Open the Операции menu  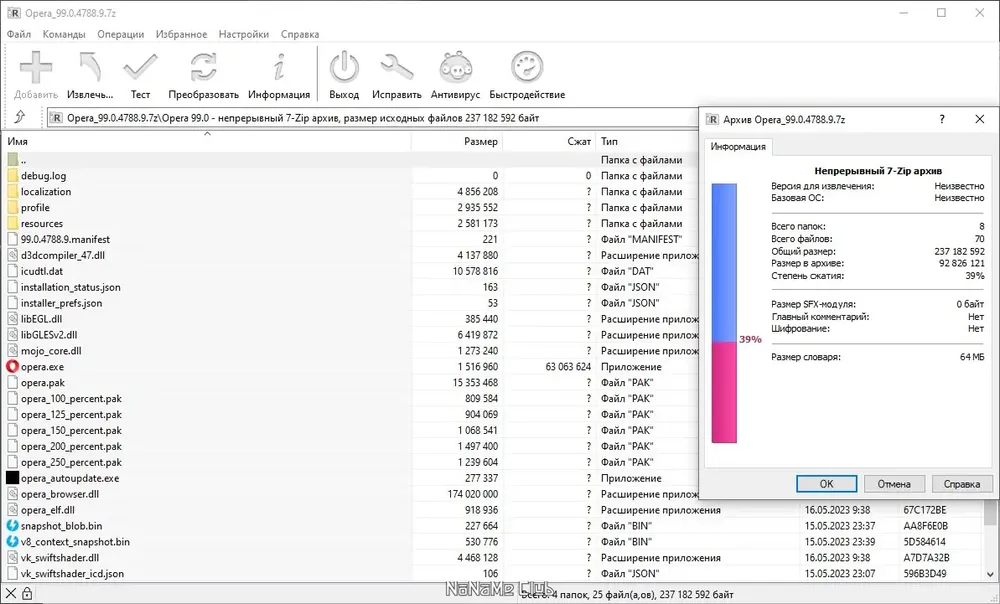(x=121, y=34)
